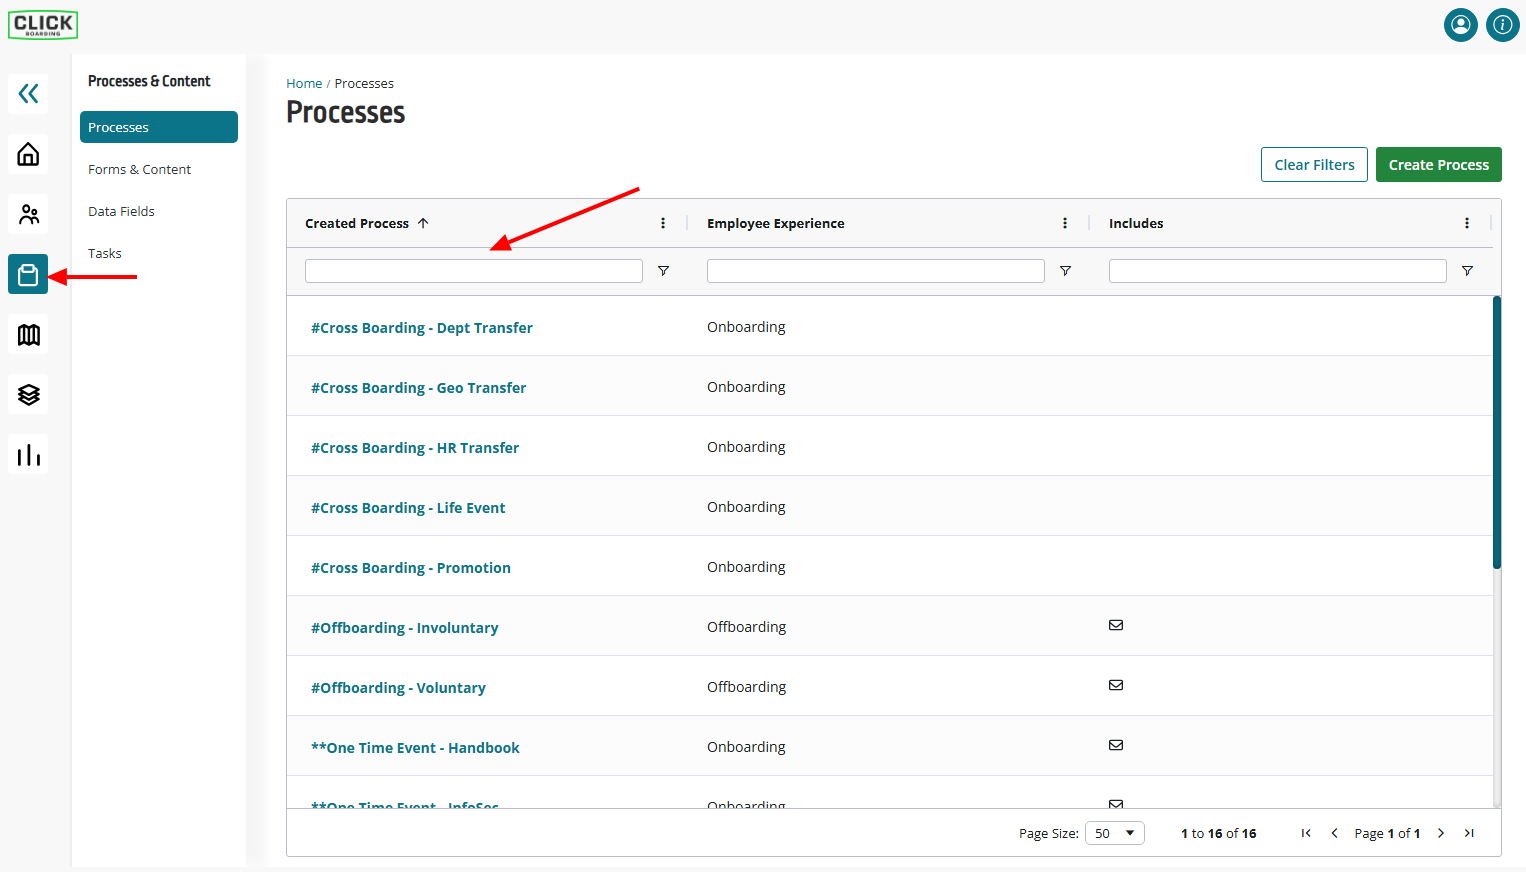Click the info icon in the top bar
The width and height of the screenshot is (1526, 872).
[1502, 25]
